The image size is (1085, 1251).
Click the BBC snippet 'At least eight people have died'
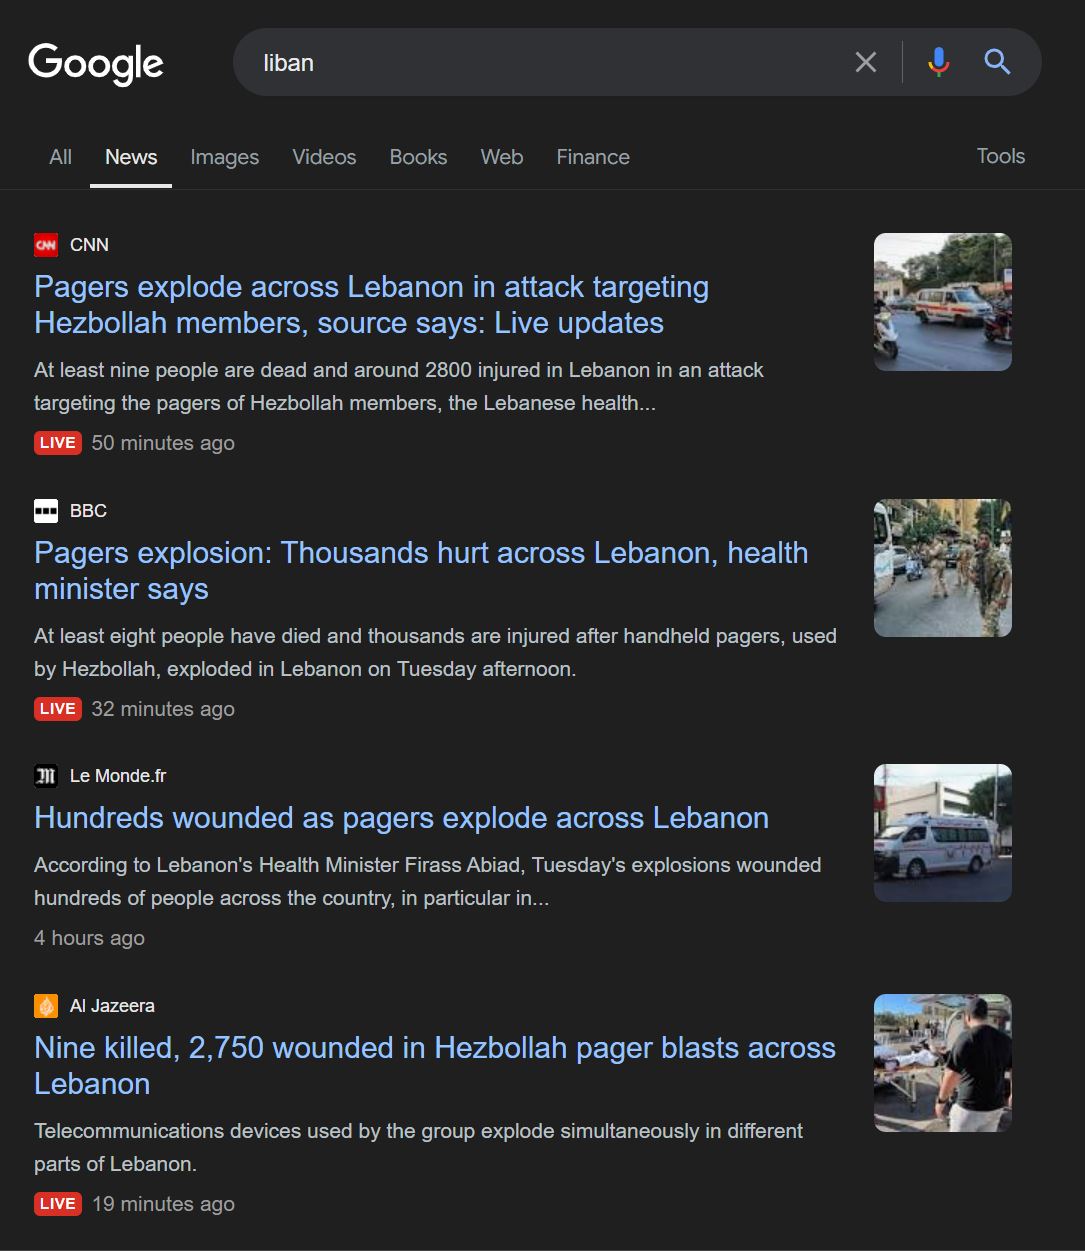[435, 653]
